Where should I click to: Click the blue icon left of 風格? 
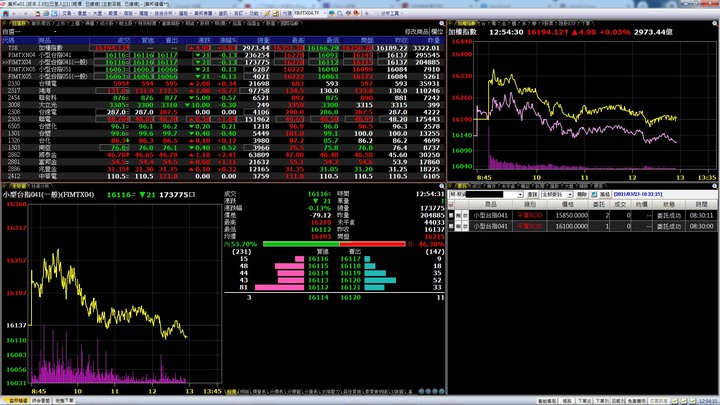(x=594, y=195)
